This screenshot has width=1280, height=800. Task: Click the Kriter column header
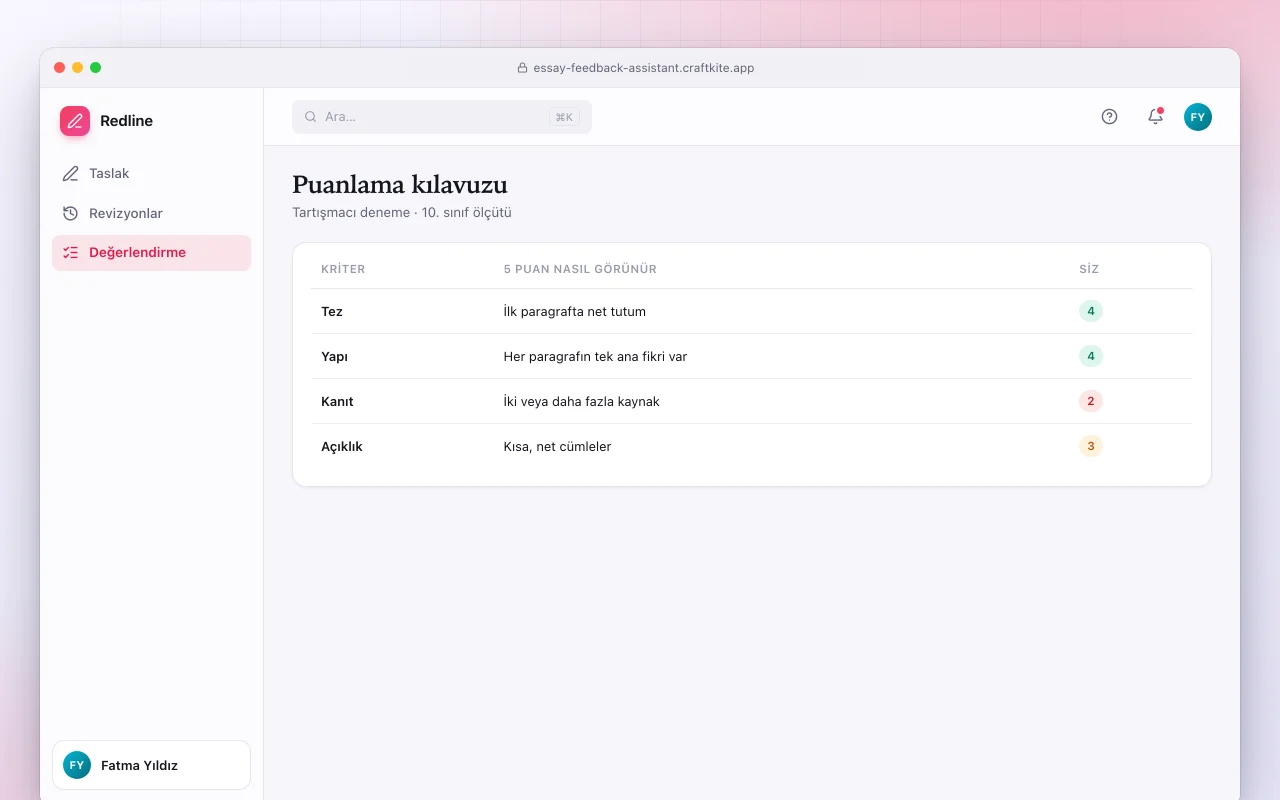[x=343, y=269]
